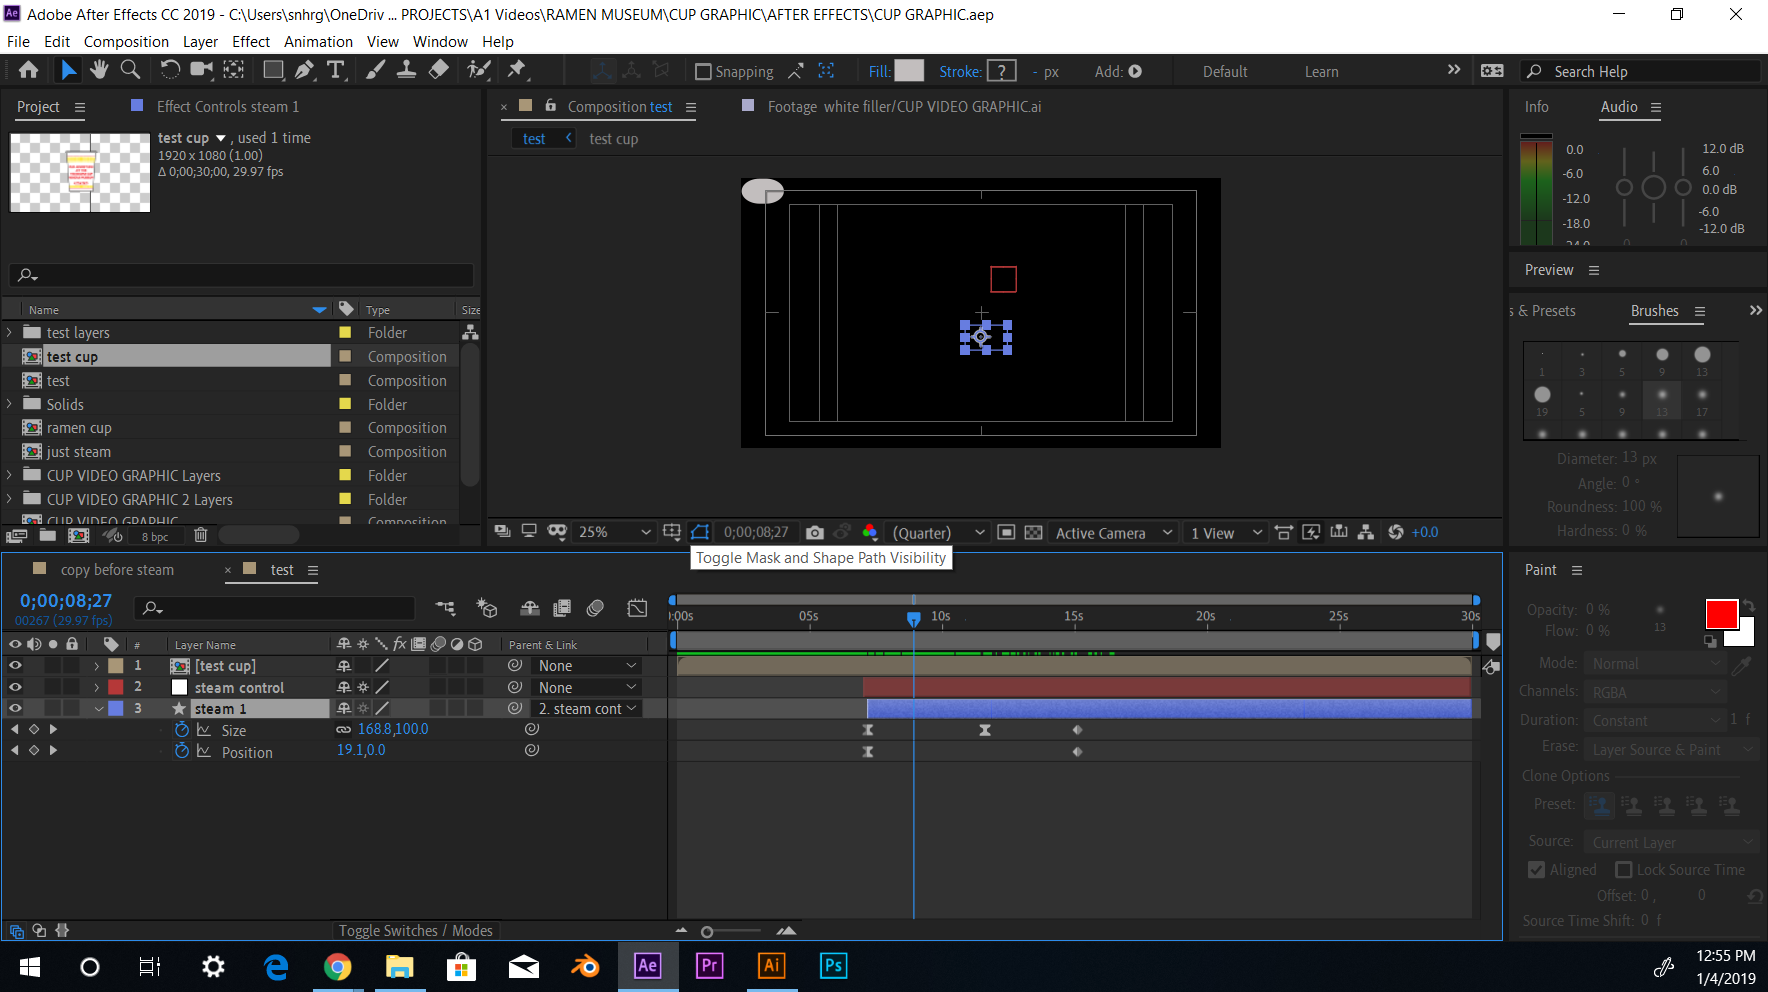Select the Puppet Pin tool
Viewport: 1768px width, 992px height.
click(517, 70)
